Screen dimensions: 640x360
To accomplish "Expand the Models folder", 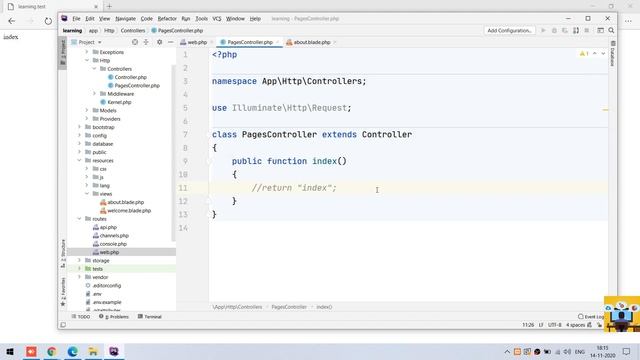I will (x=87, y=111).
